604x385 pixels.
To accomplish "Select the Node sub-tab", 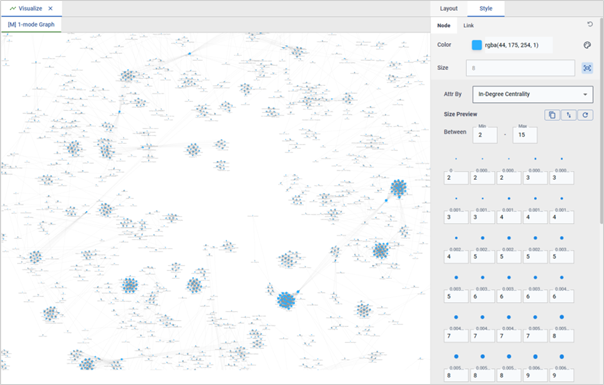I will tap(443, 25).
